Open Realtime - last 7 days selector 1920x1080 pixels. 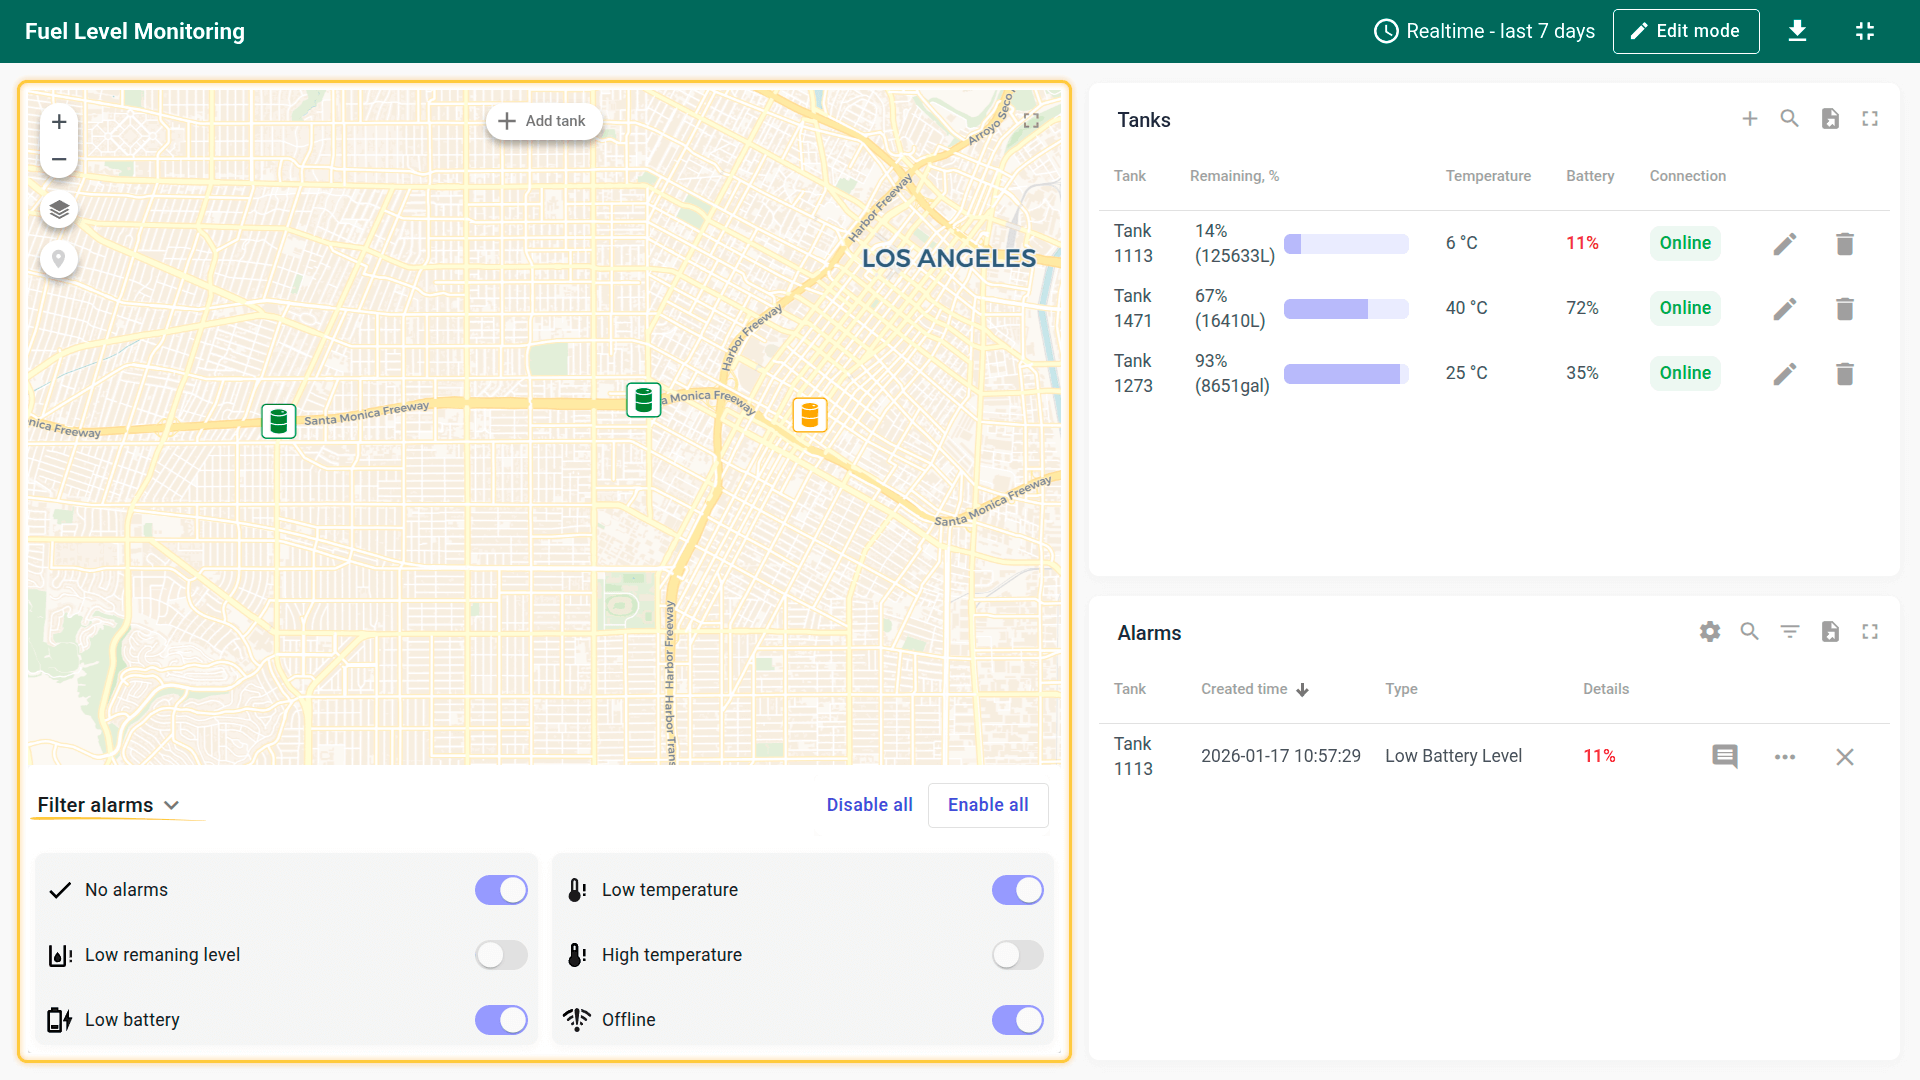pyautogui.click(x=1484, y=31)
